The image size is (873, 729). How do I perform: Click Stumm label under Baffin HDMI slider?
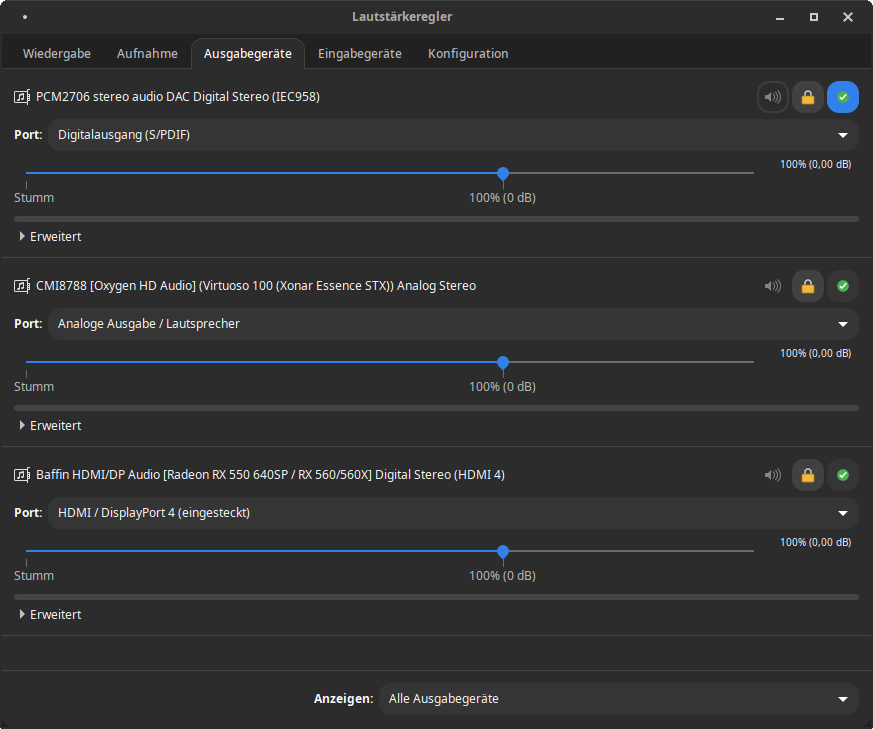[34, 575]
